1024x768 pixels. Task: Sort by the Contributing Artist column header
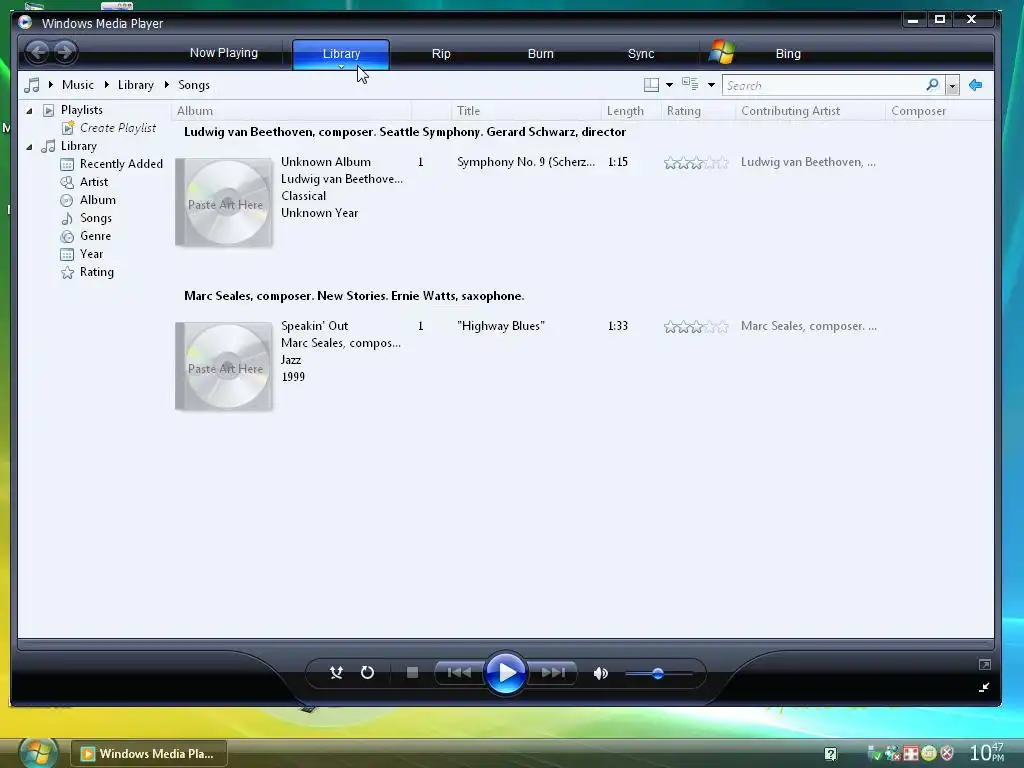tap(810, 111)
